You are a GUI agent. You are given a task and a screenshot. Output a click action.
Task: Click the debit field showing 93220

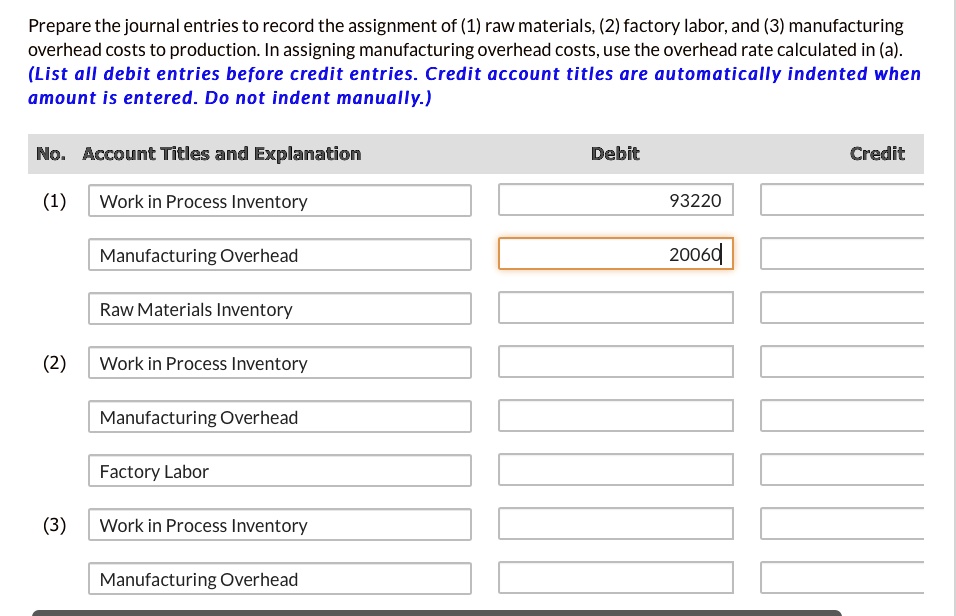(x=615, y=199)
